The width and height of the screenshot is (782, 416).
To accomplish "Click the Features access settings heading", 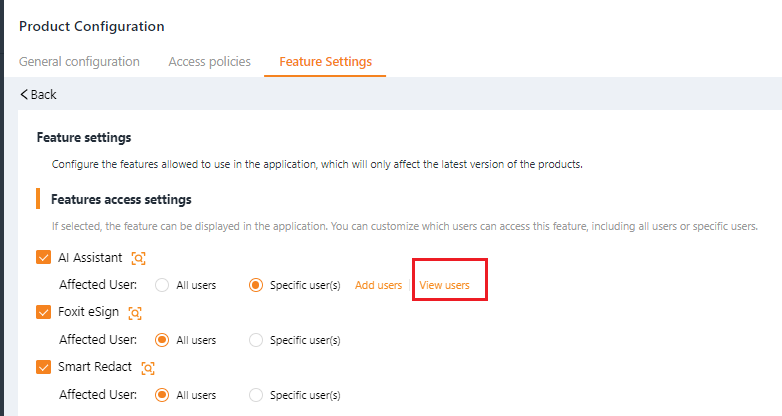I will pos(121,199).
